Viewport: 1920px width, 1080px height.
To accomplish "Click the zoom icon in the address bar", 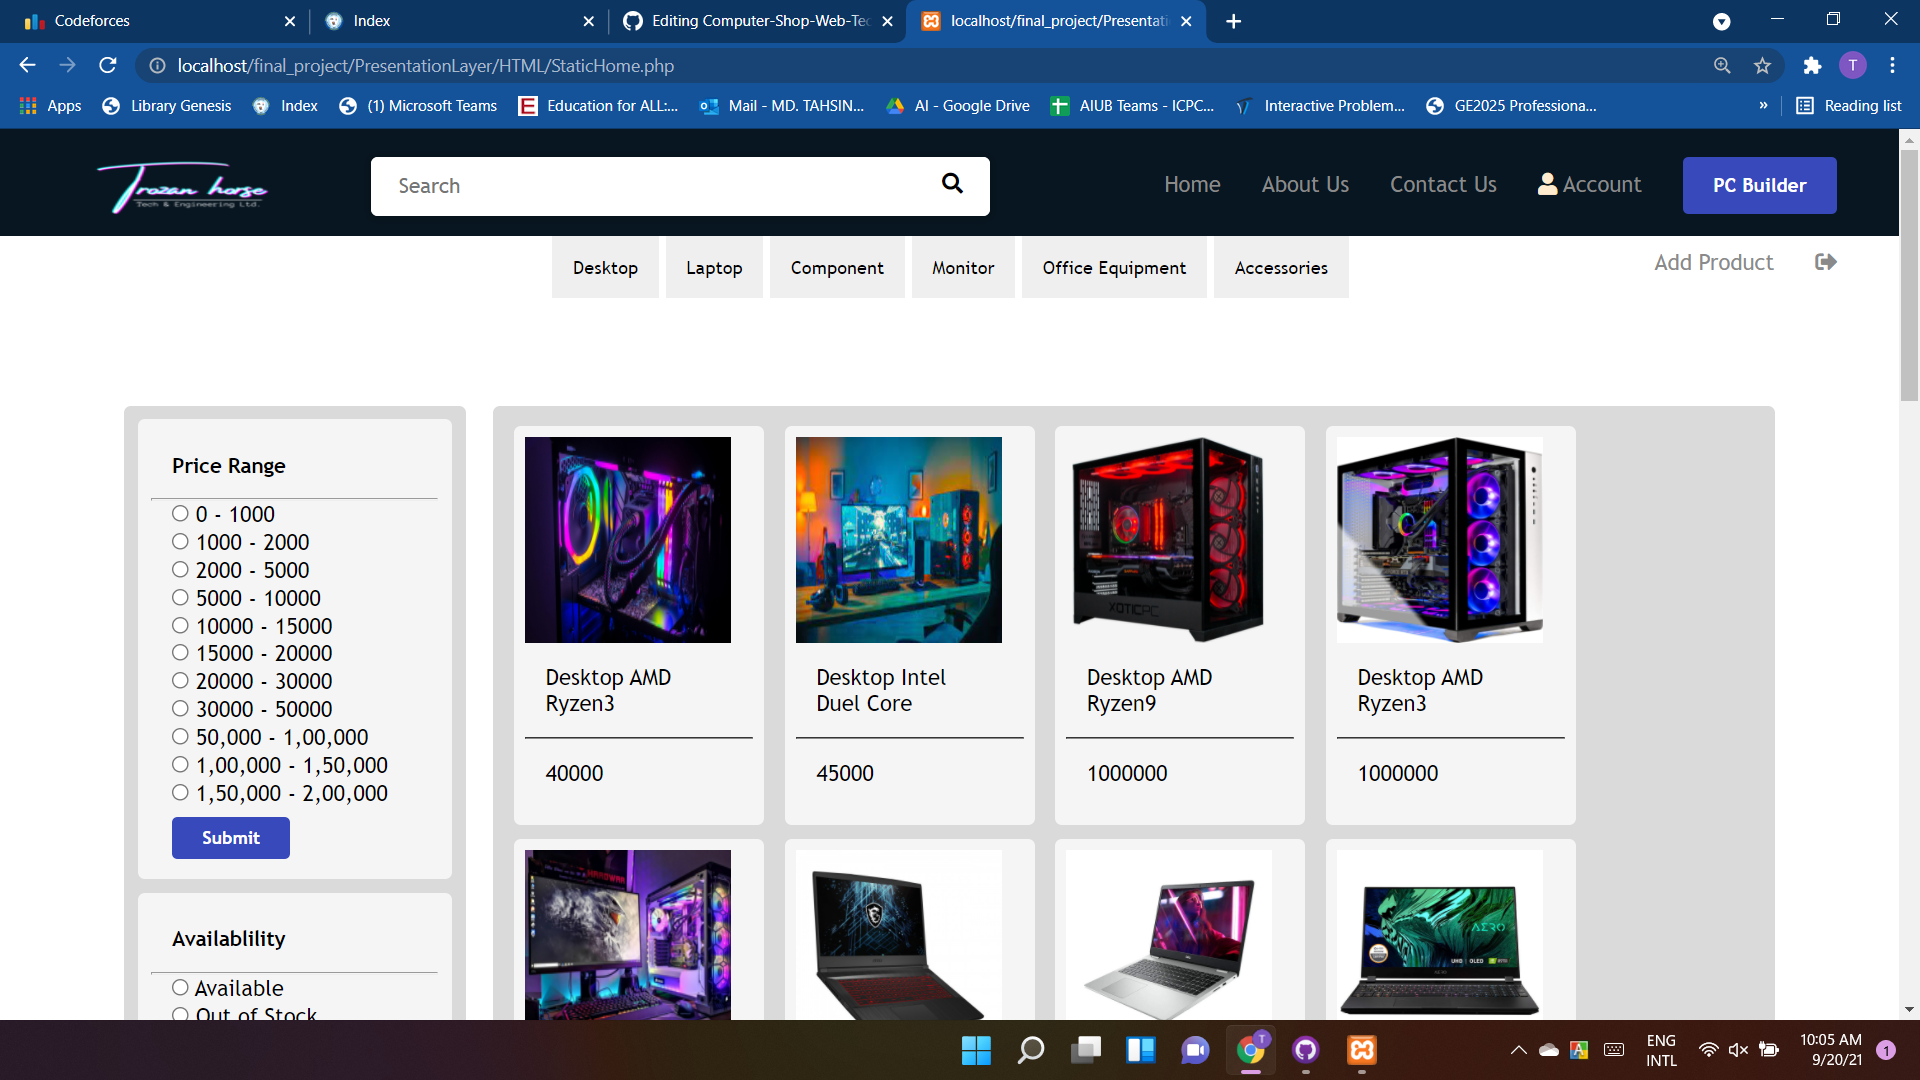I will click(x=1722, y=65).
